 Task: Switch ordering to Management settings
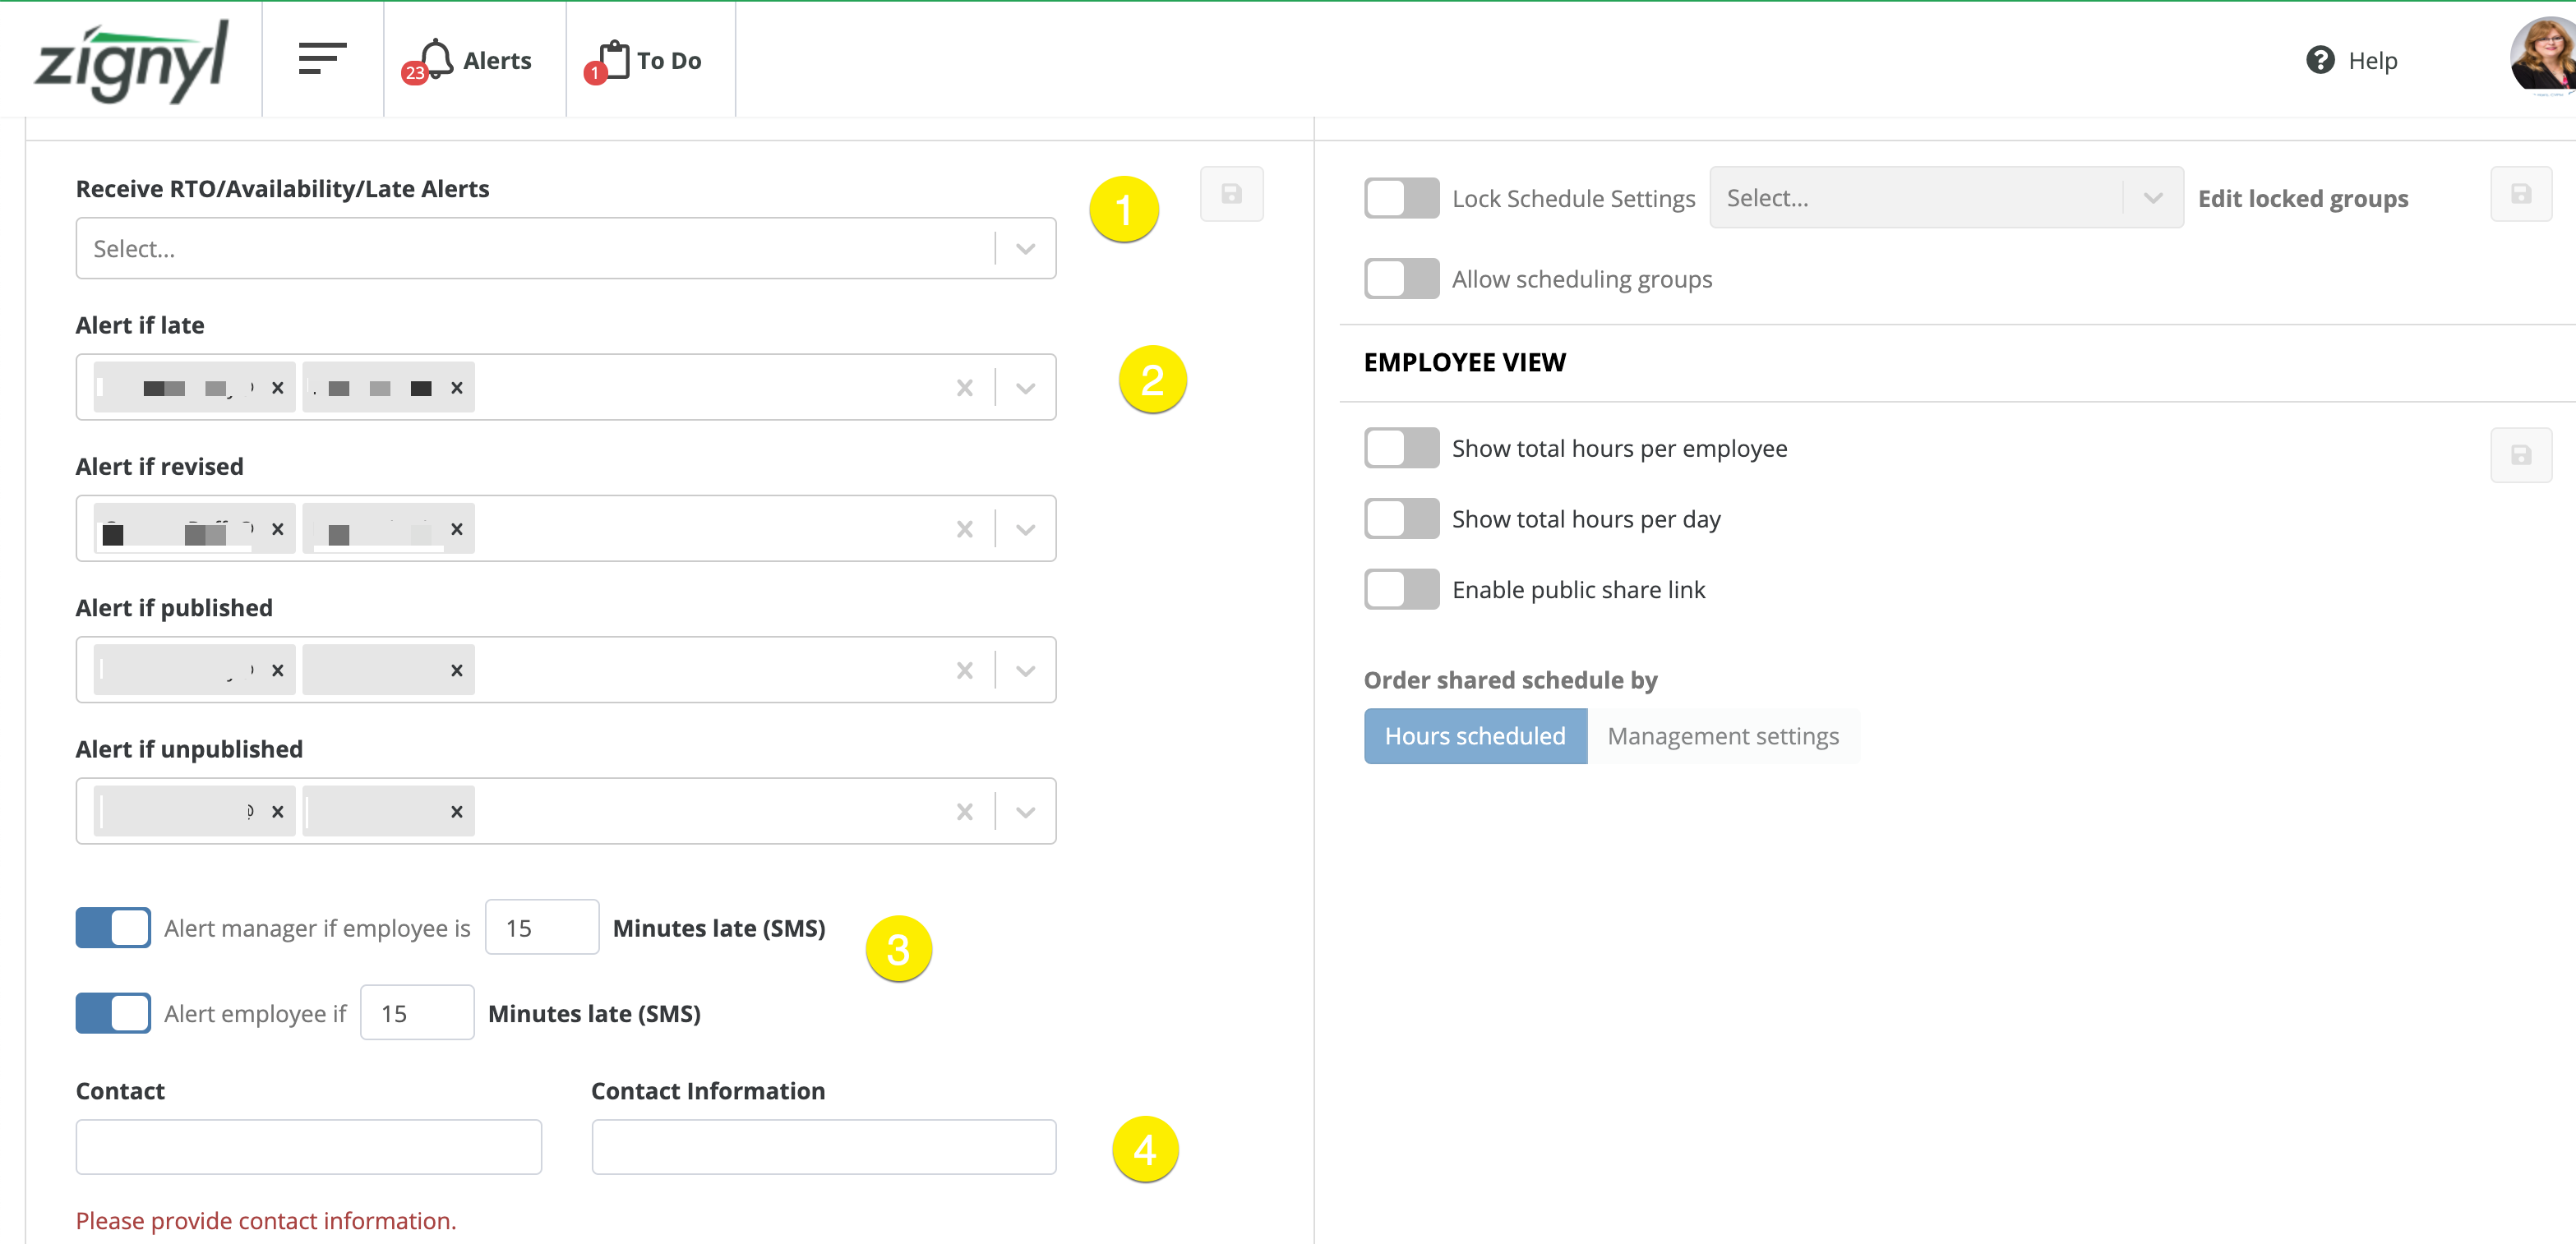tap(1722, 736)
